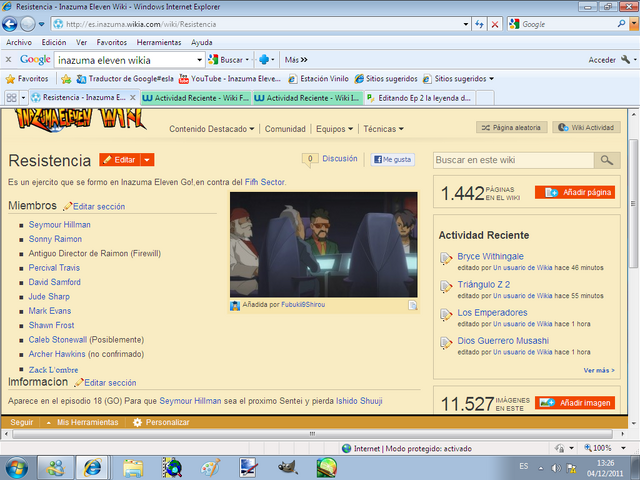Click the wiki search magnifier button
640x480 pixels.
click(607, 160)
